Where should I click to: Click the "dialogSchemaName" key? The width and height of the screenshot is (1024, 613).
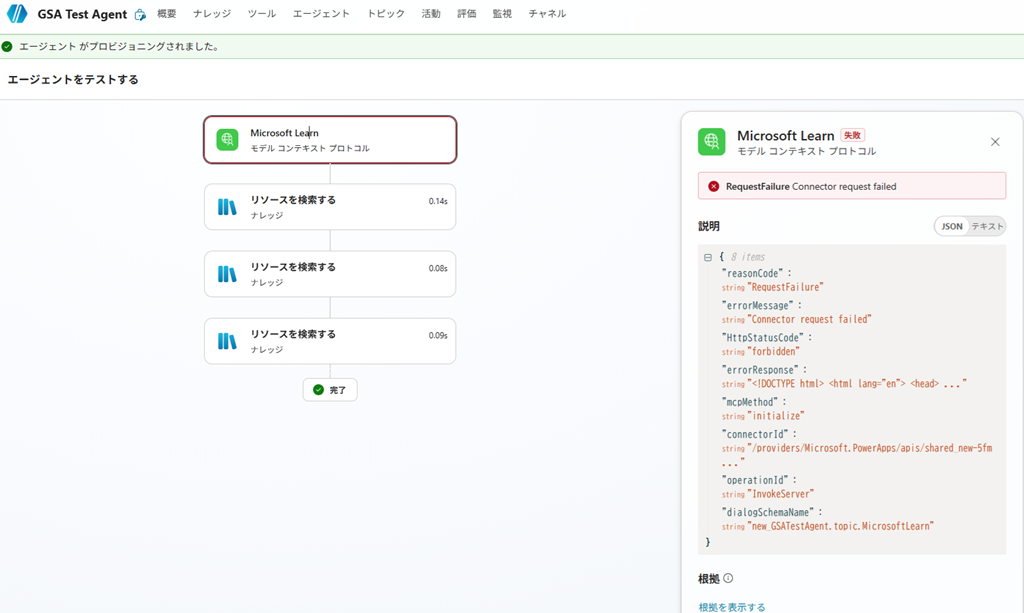(x=768, y=512)
